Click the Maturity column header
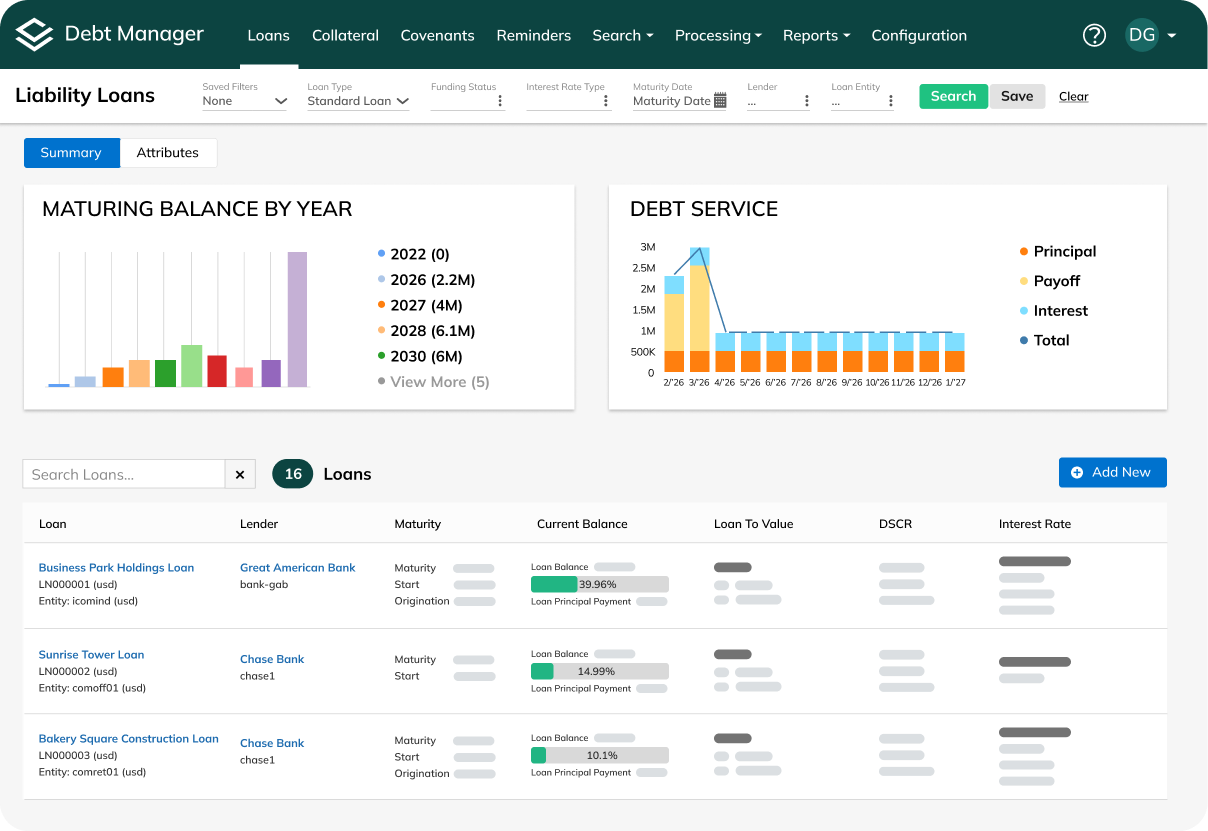Image resolution: width=1208 pixels, height=831 pixels. coord(418,524)
